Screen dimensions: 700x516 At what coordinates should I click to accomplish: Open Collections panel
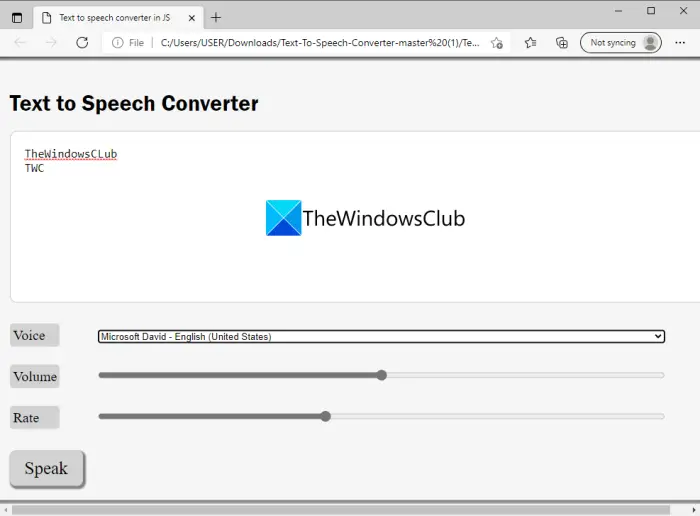(562, 42)
